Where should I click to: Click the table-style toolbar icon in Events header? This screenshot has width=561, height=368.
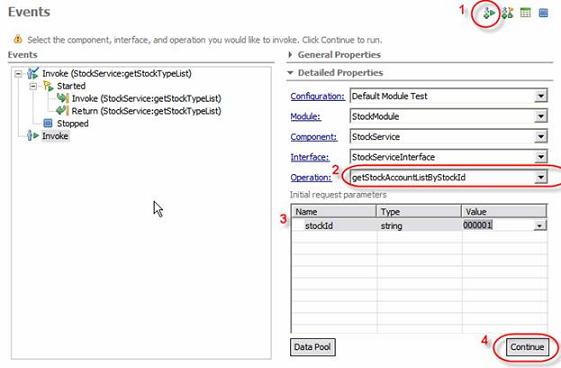(x=525, y=13)
